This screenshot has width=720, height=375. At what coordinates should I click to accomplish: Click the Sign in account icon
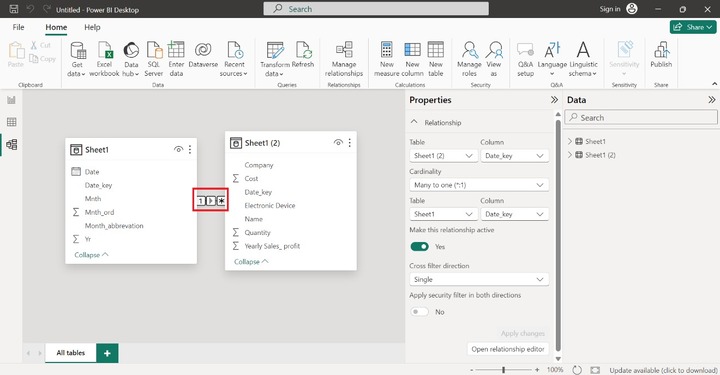[x=632, y=9]
